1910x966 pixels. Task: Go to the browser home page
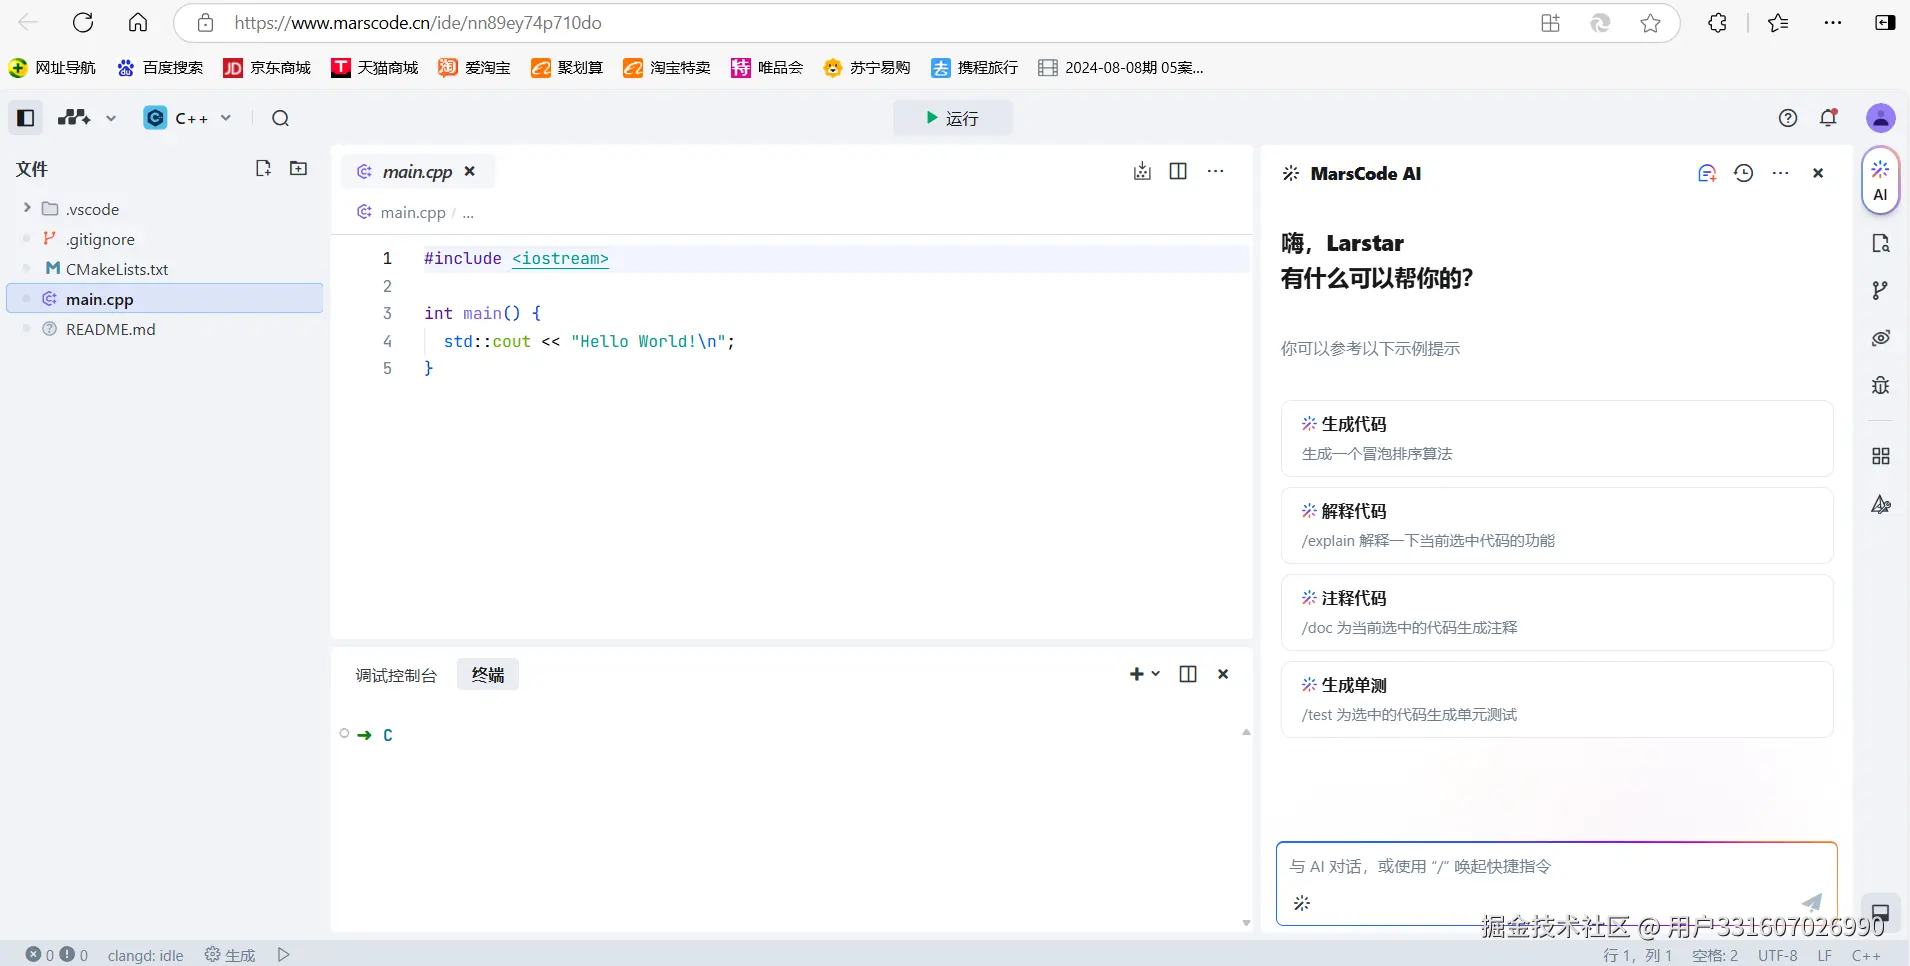(138, 22)
